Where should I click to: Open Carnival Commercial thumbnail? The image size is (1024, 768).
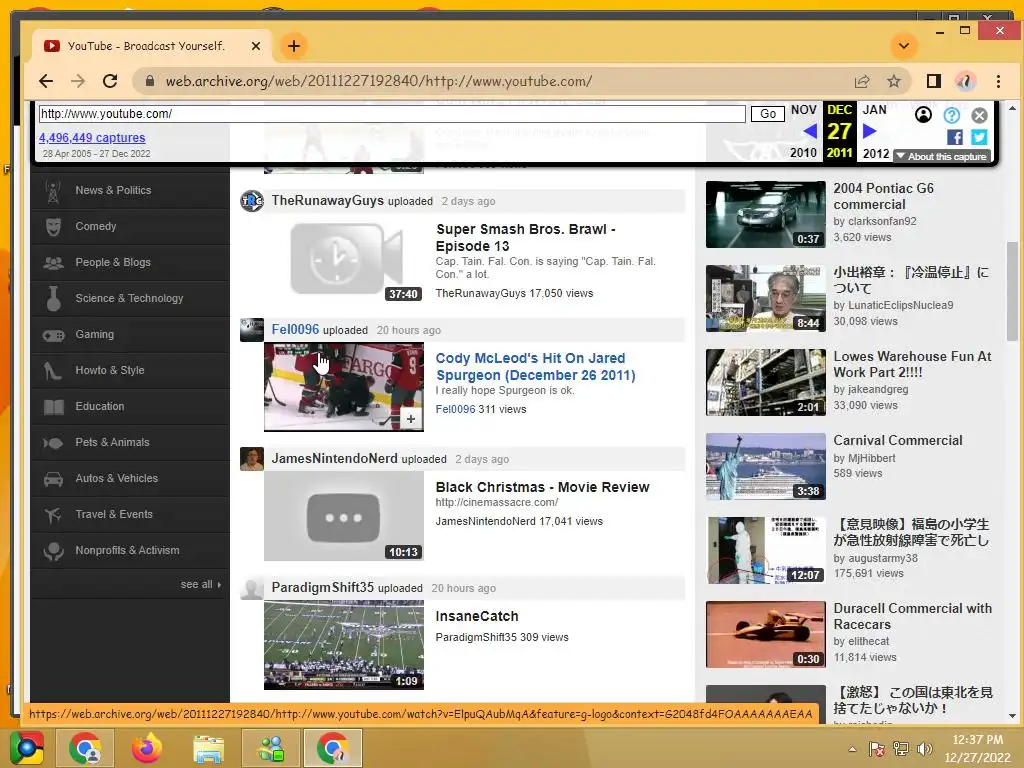pyautogui.click(x=765, y=466)
